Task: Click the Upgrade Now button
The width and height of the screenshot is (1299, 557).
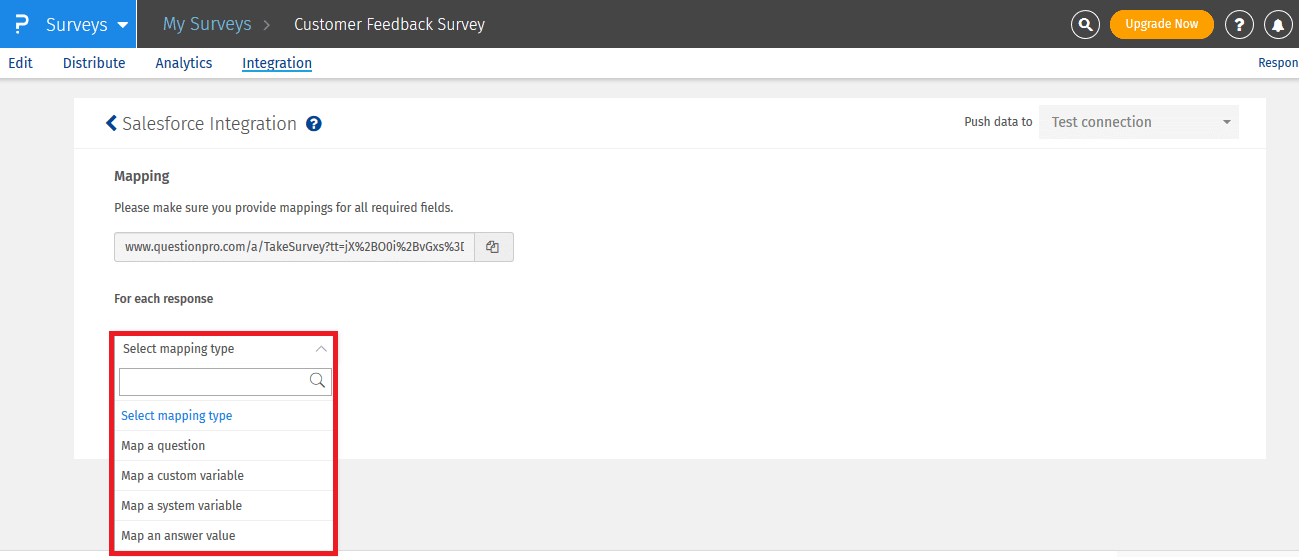Action: pyautogui.click(x=1161, y=24)
